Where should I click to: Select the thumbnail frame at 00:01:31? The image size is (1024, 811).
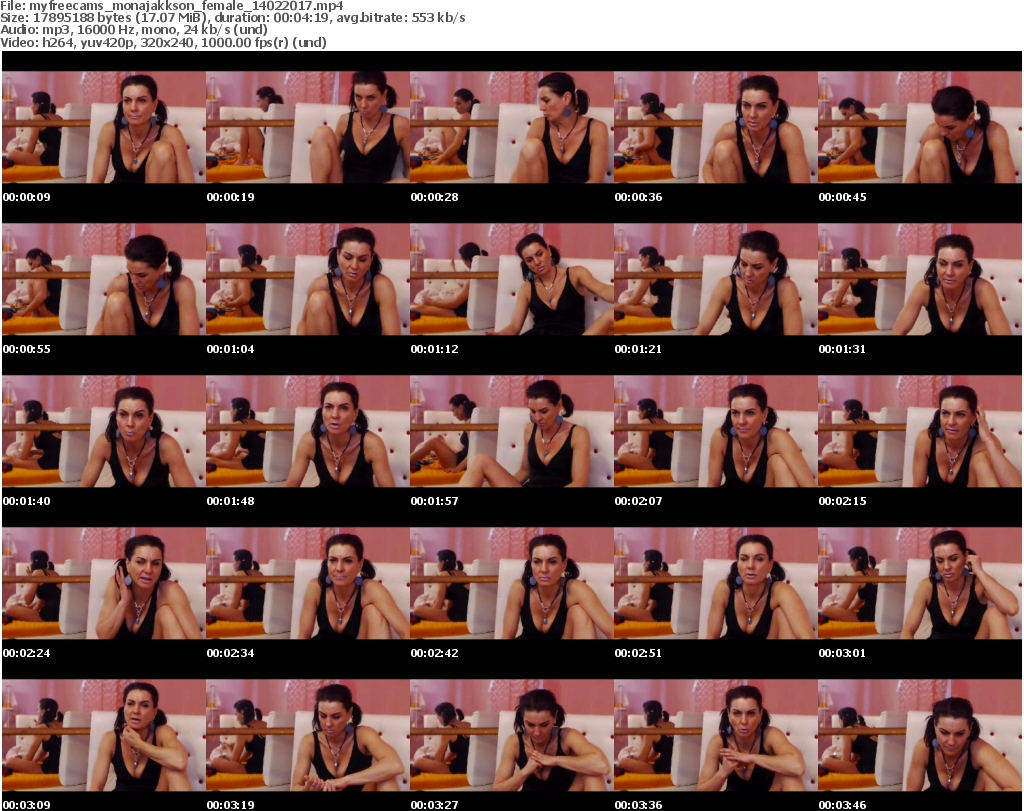[919, 279]
